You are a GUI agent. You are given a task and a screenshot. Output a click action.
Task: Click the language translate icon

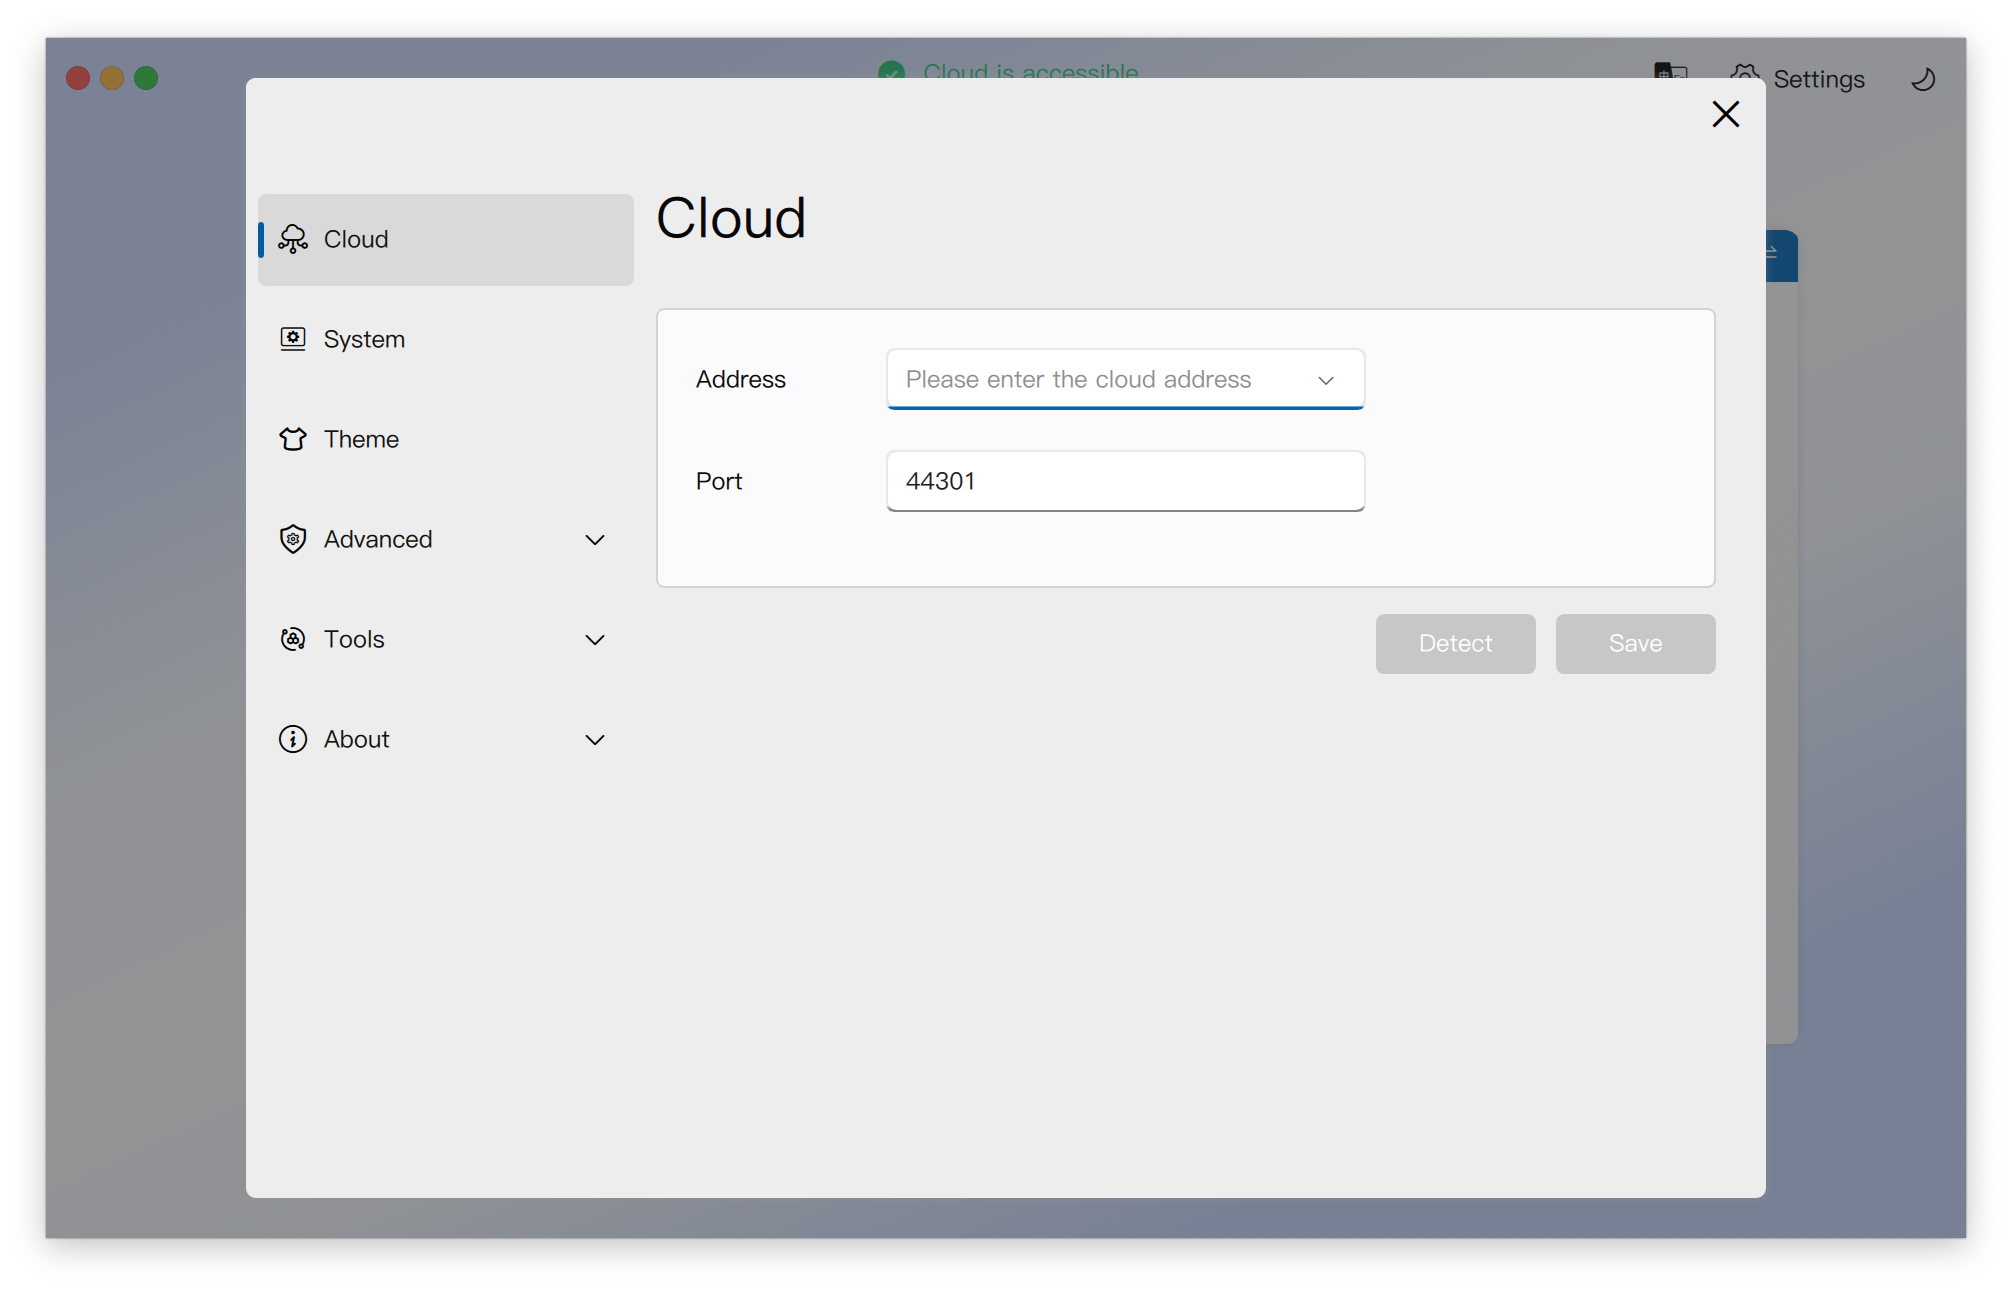click(x=1670, y=70)
